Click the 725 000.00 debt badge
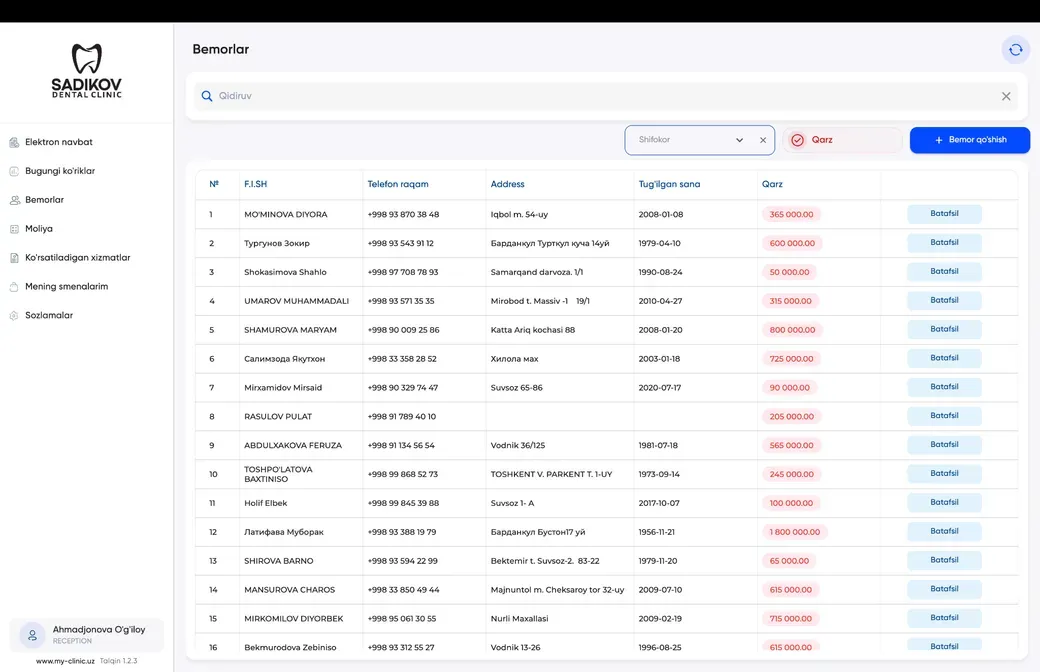This screenshot has width=1040, height=672. (x=791, y=359)
